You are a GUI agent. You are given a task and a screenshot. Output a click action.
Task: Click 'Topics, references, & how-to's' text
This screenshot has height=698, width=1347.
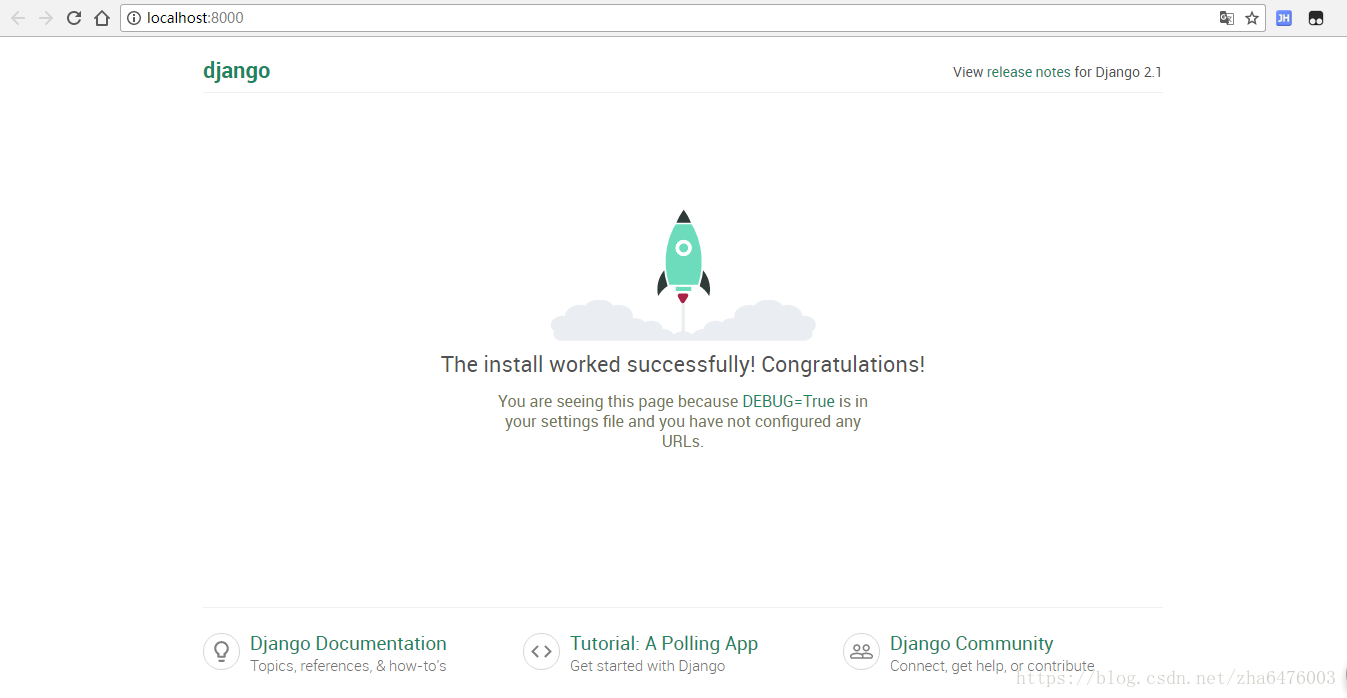point(348,666)
